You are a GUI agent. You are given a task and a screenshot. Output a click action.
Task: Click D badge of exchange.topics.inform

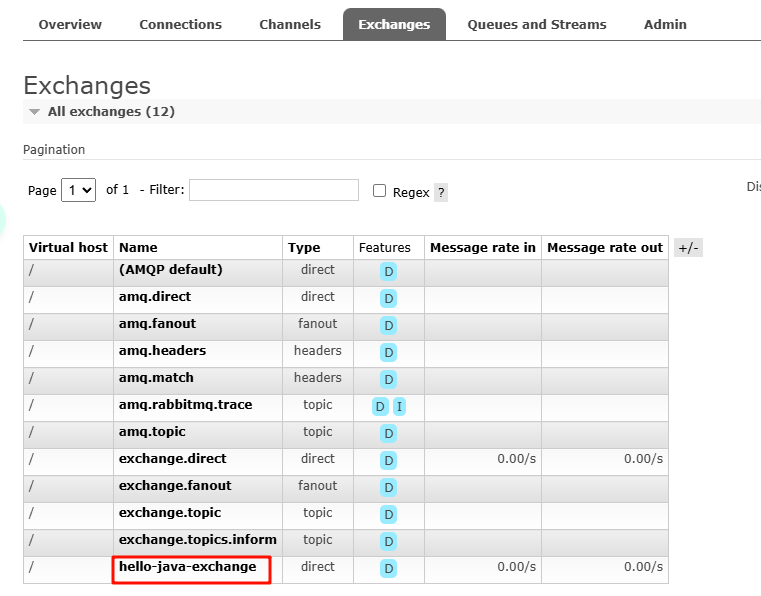388,541
